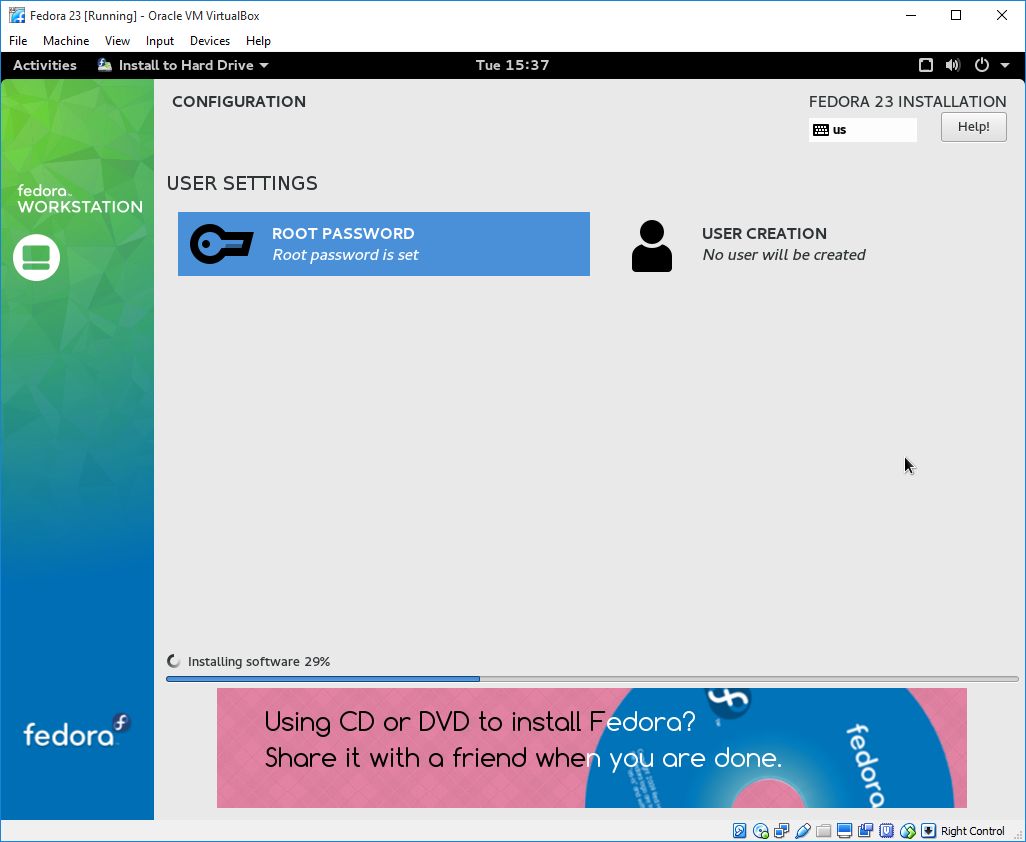Expand the Install to Hard Drive app menu
This screenshot has width=1026, height=842.
pyautogui.click(x=264, y=65)
